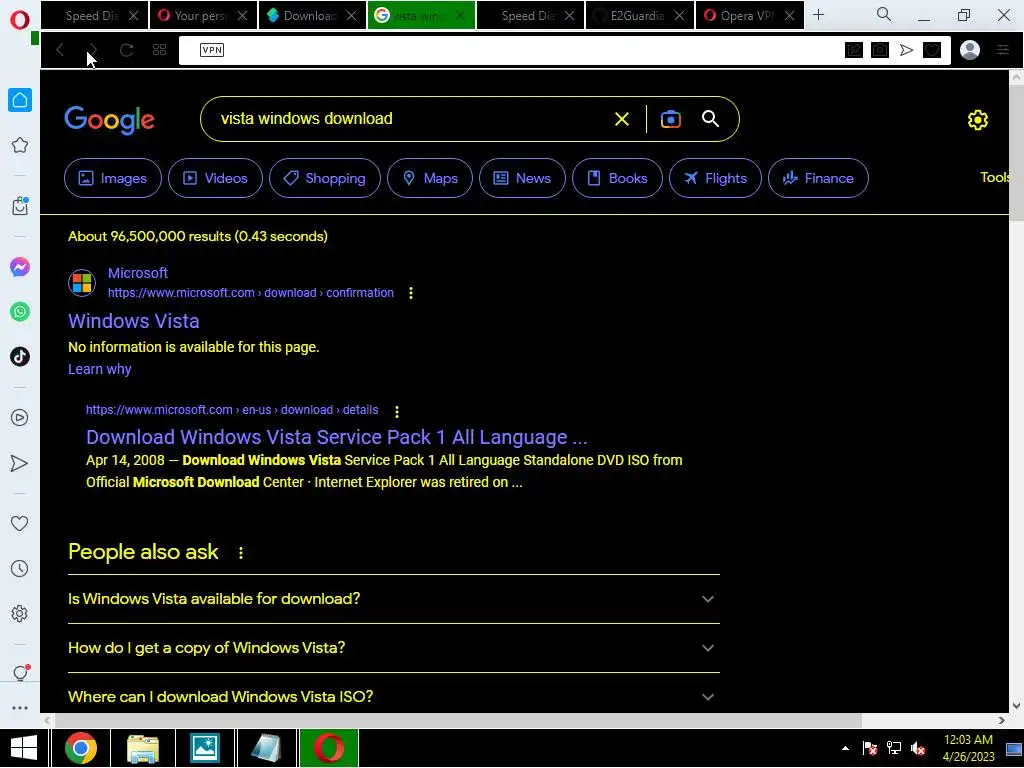Screen dimensions: 1024x768
Task: Filter results by Finance
Action: pos(818,178)
